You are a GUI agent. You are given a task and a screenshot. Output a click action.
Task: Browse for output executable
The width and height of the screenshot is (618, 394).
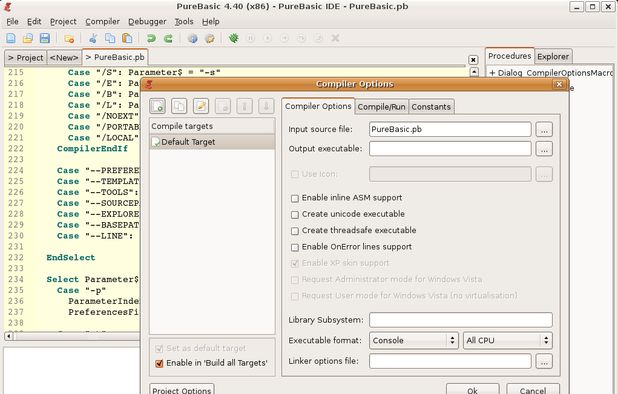pos(544,149)
